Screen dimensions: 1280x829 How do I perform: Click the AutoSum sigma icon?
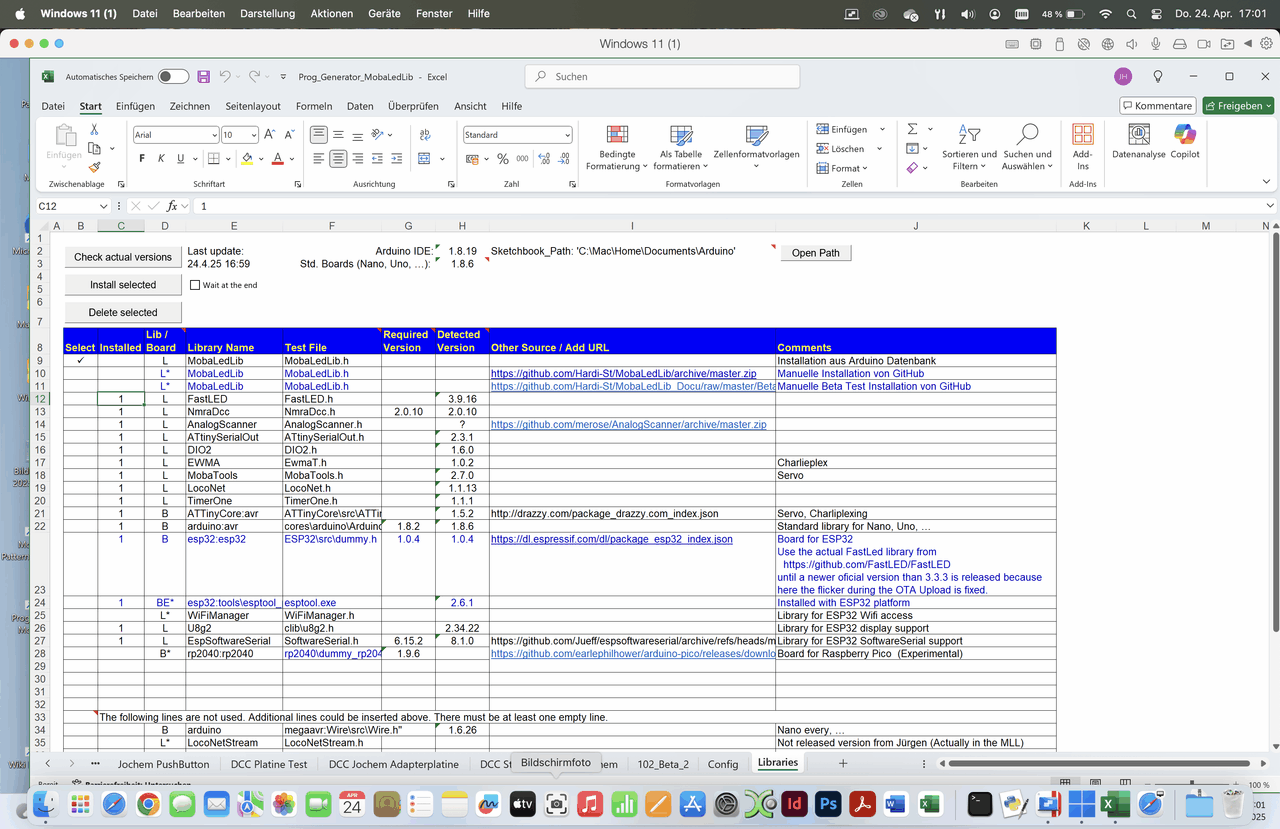coord(912,130)
